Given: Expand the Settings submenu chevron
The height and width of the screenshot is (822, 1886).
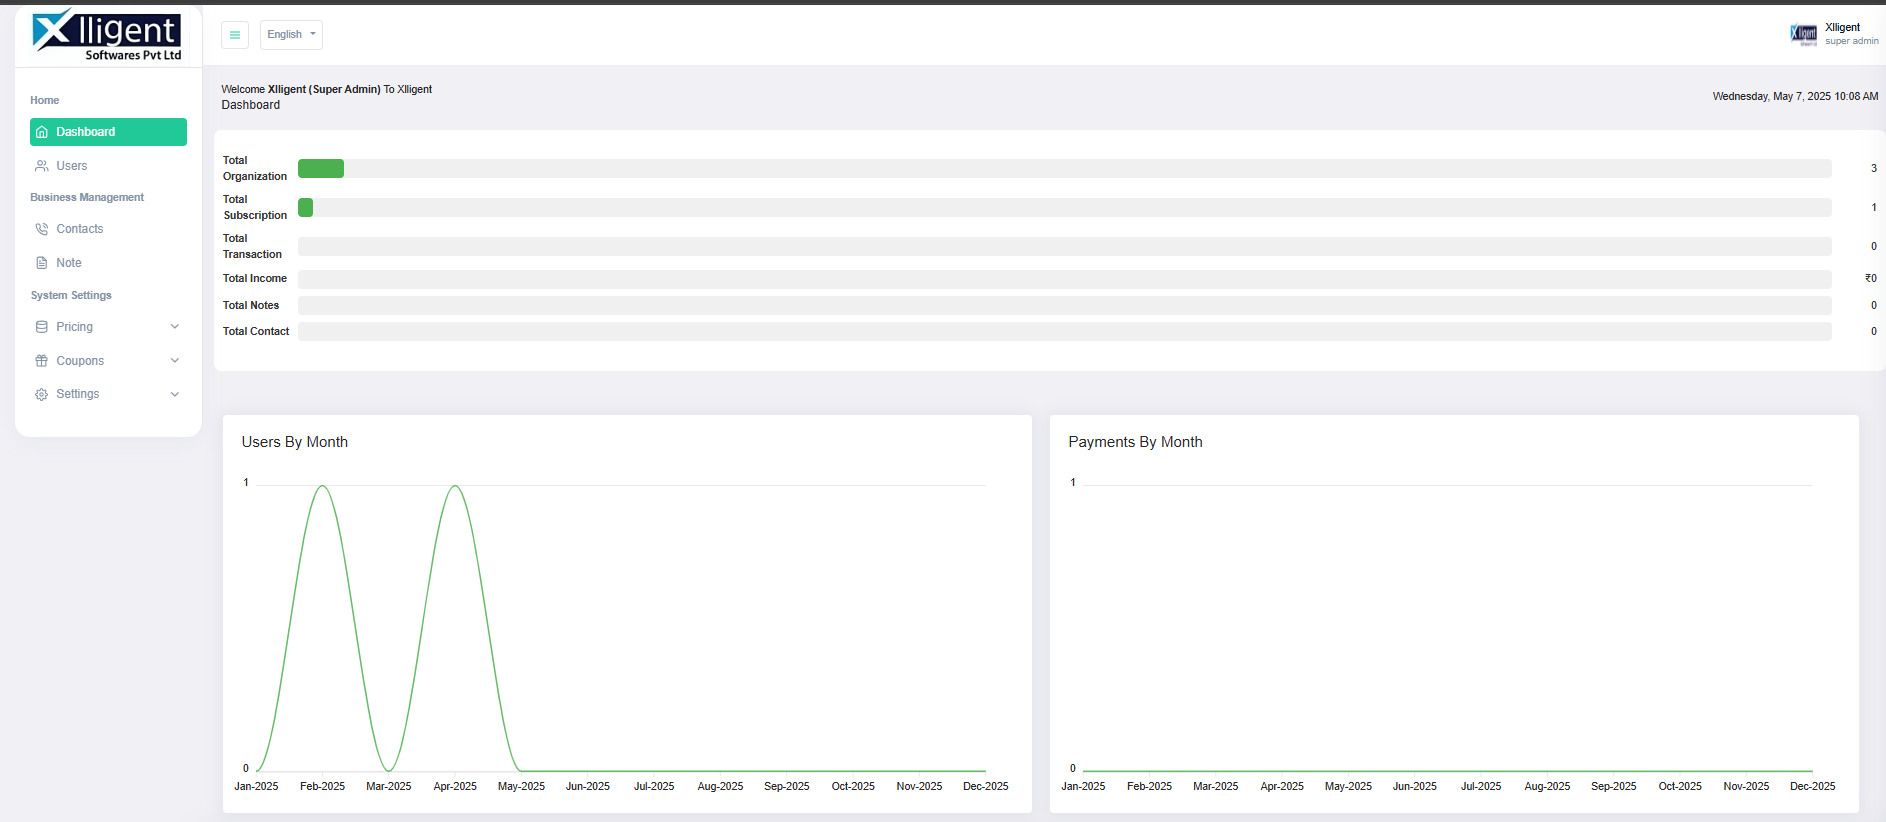Looking at the screenshot, I should (x=175, y=394).
